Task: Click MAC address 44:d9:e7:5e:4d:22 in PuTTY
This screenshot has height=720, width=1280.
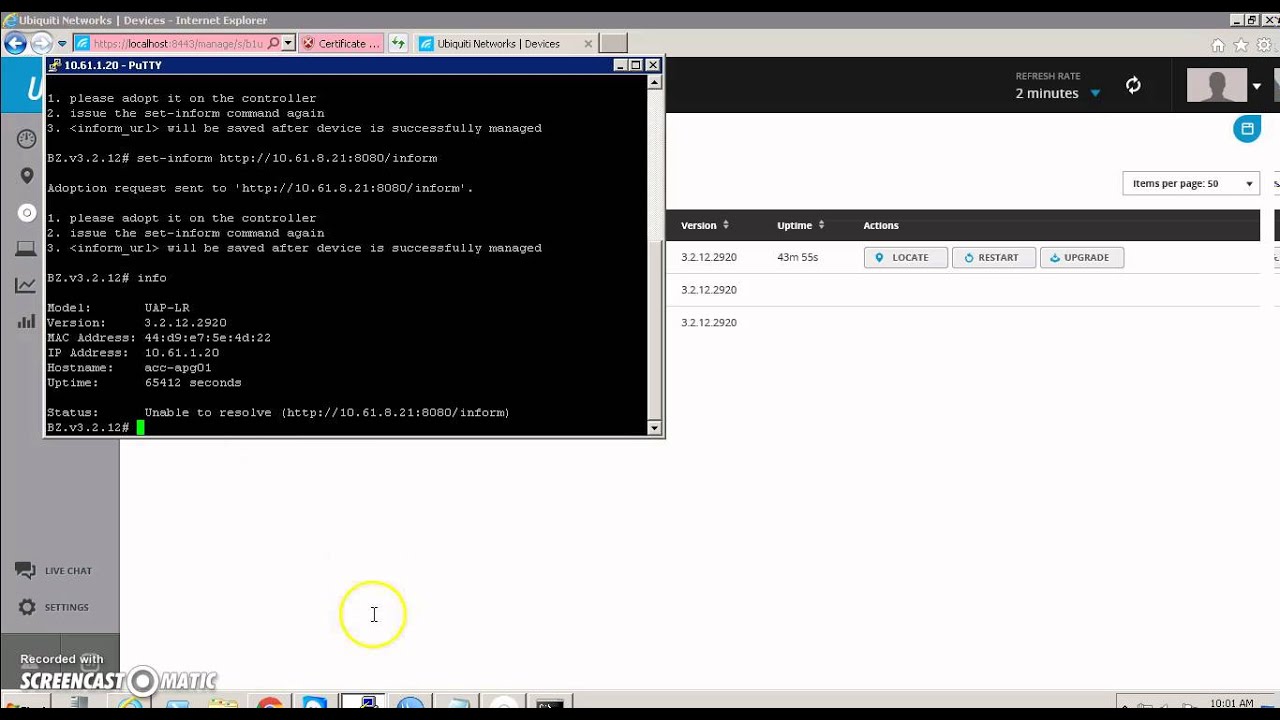Action: [x=207, y=338]
